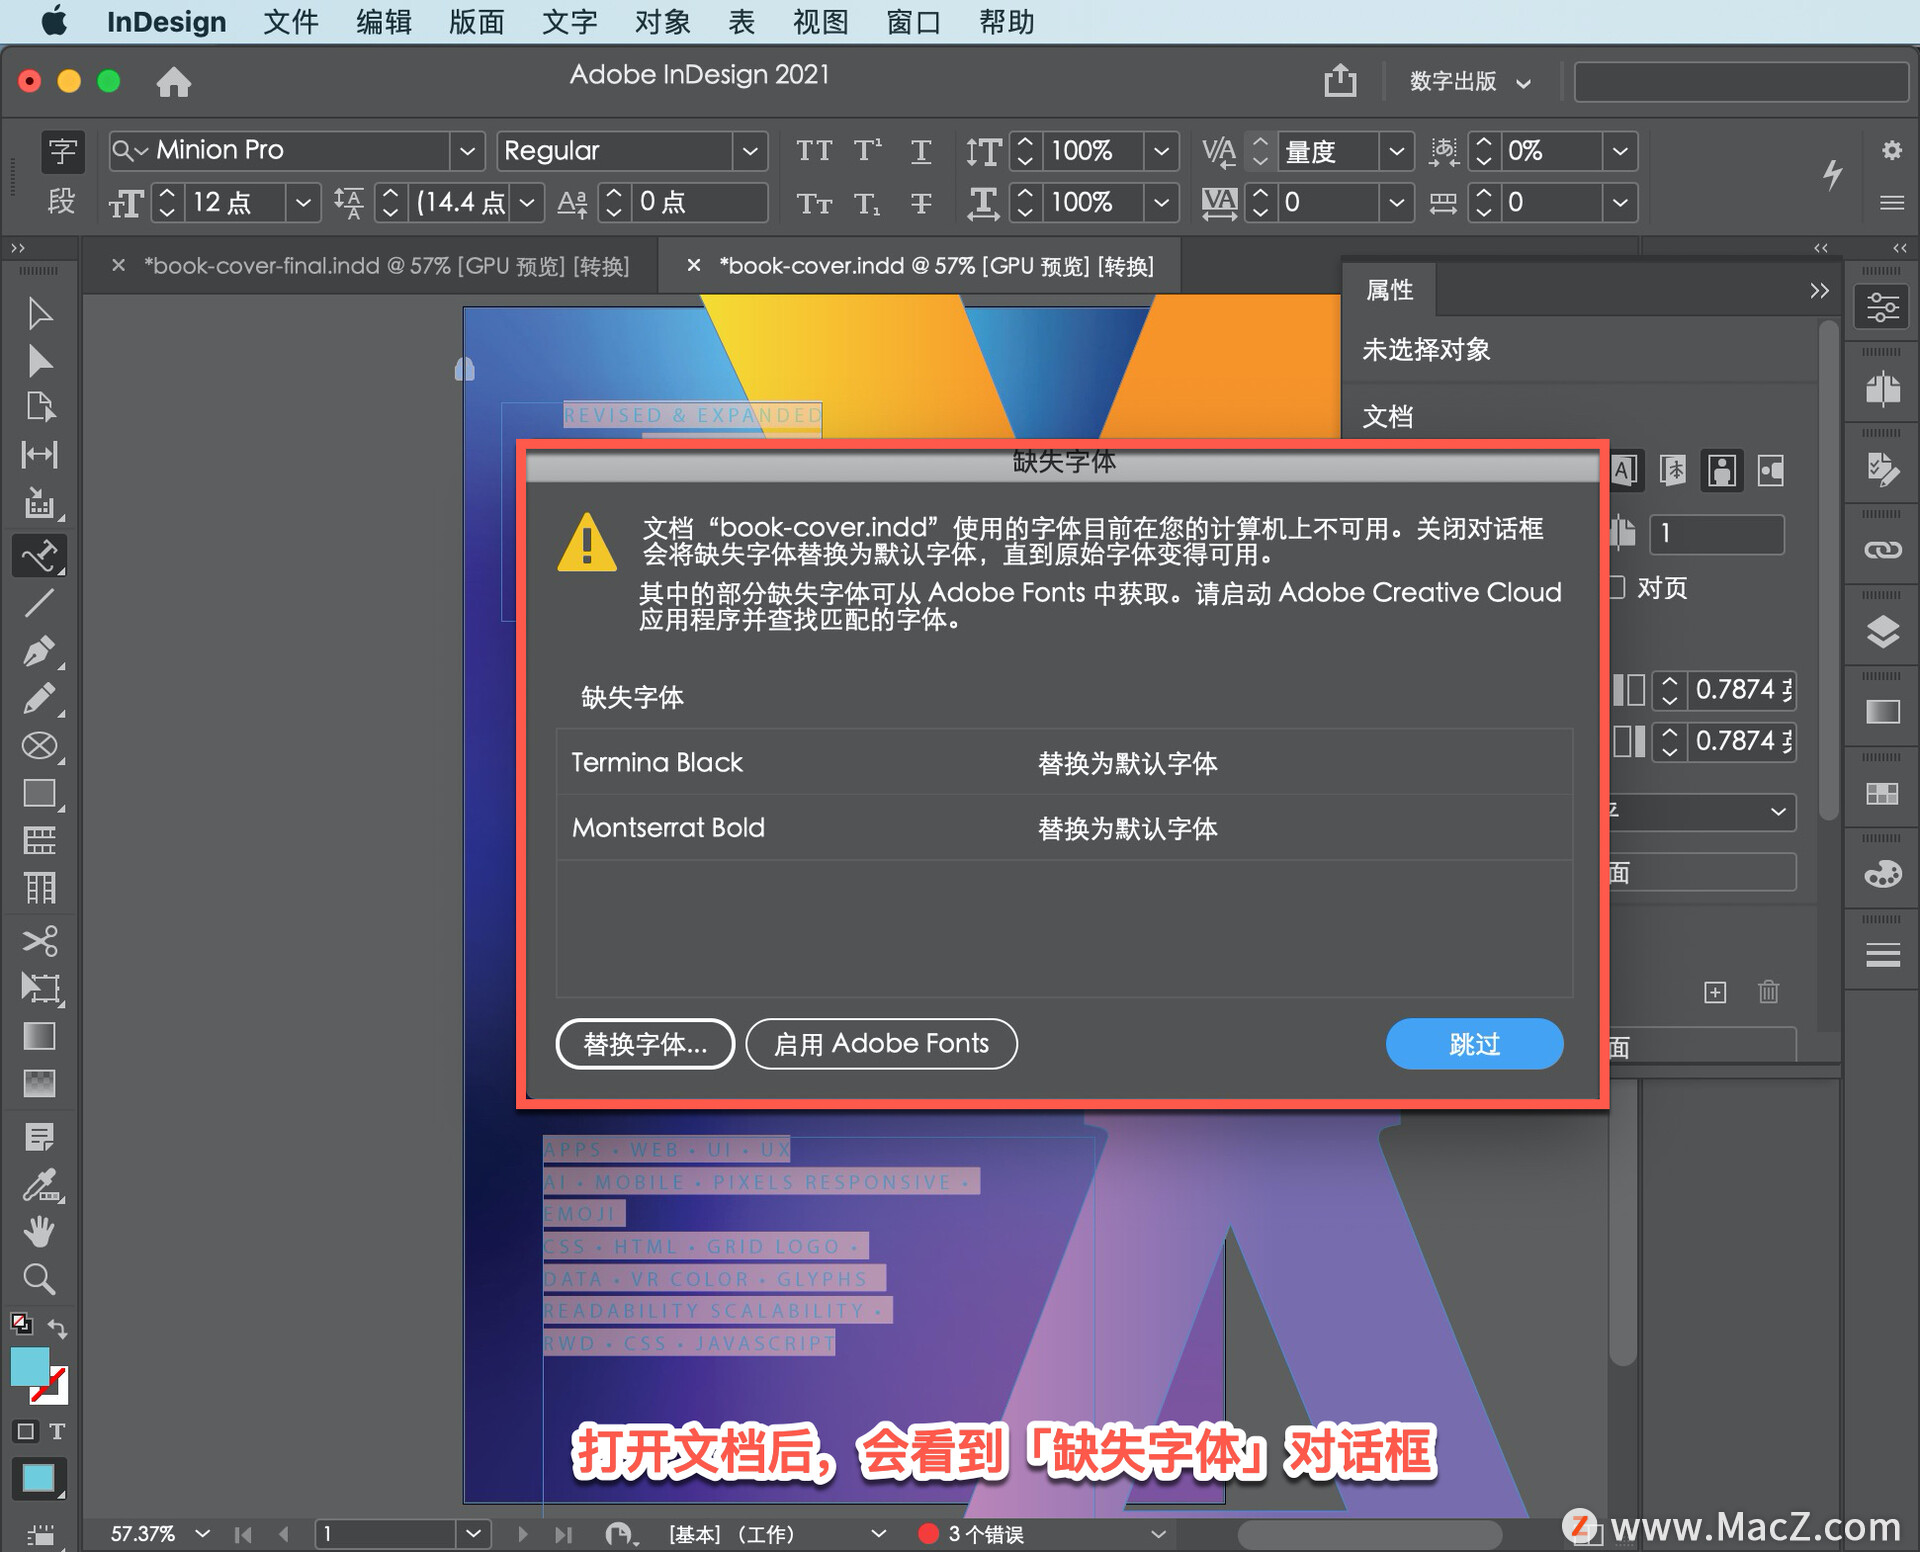
Task: Switch to book-cover-final.indd document tab
Action: pos(386,266)
